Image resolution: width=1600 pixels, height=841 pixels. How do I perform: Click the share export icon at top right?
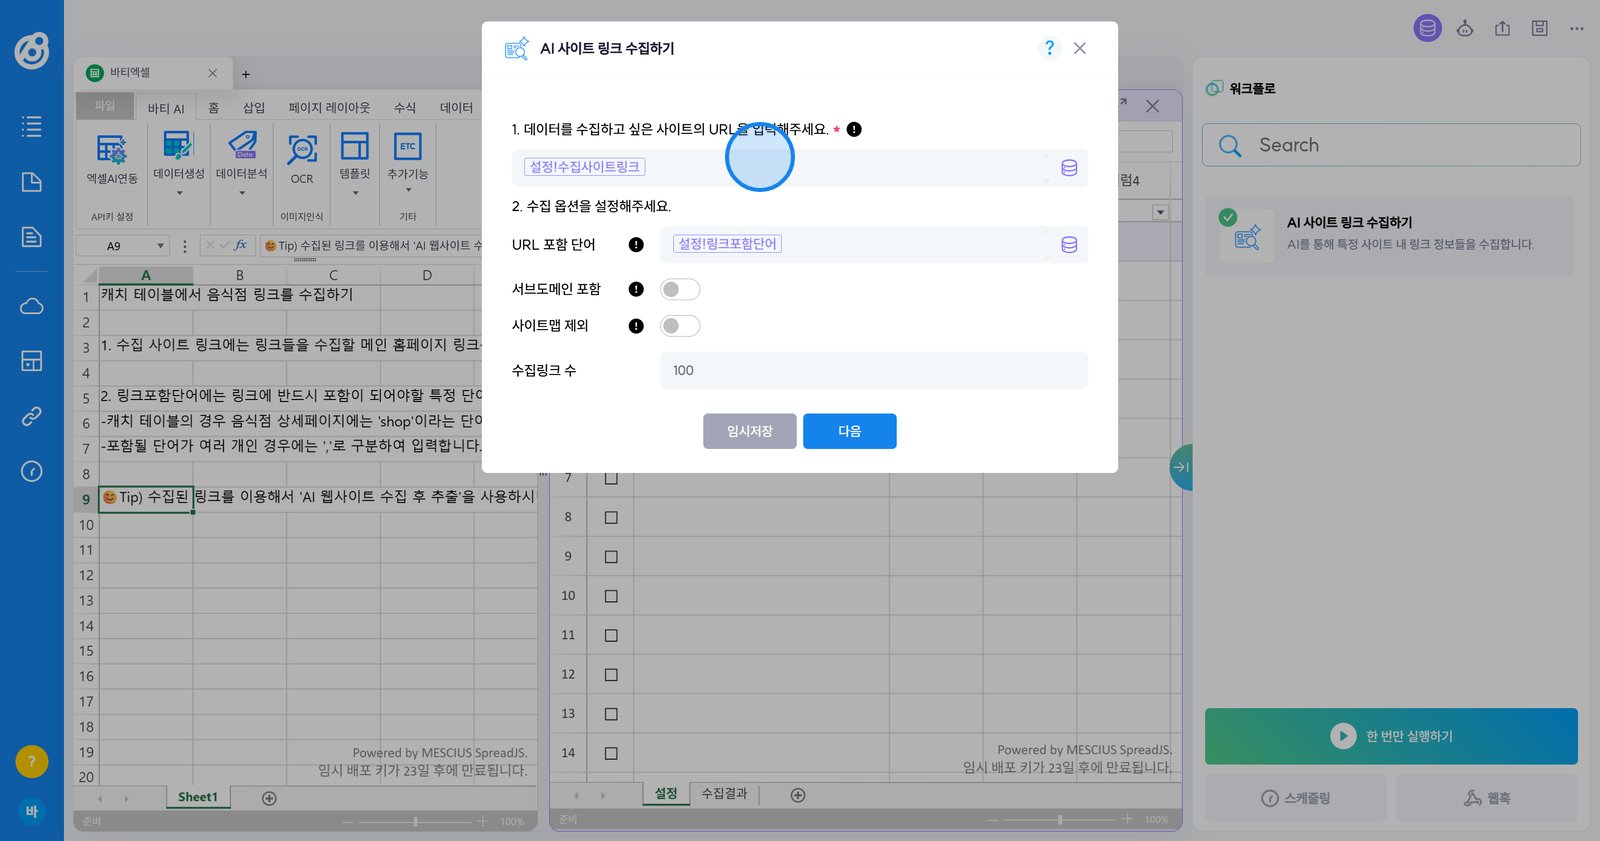1502,28
